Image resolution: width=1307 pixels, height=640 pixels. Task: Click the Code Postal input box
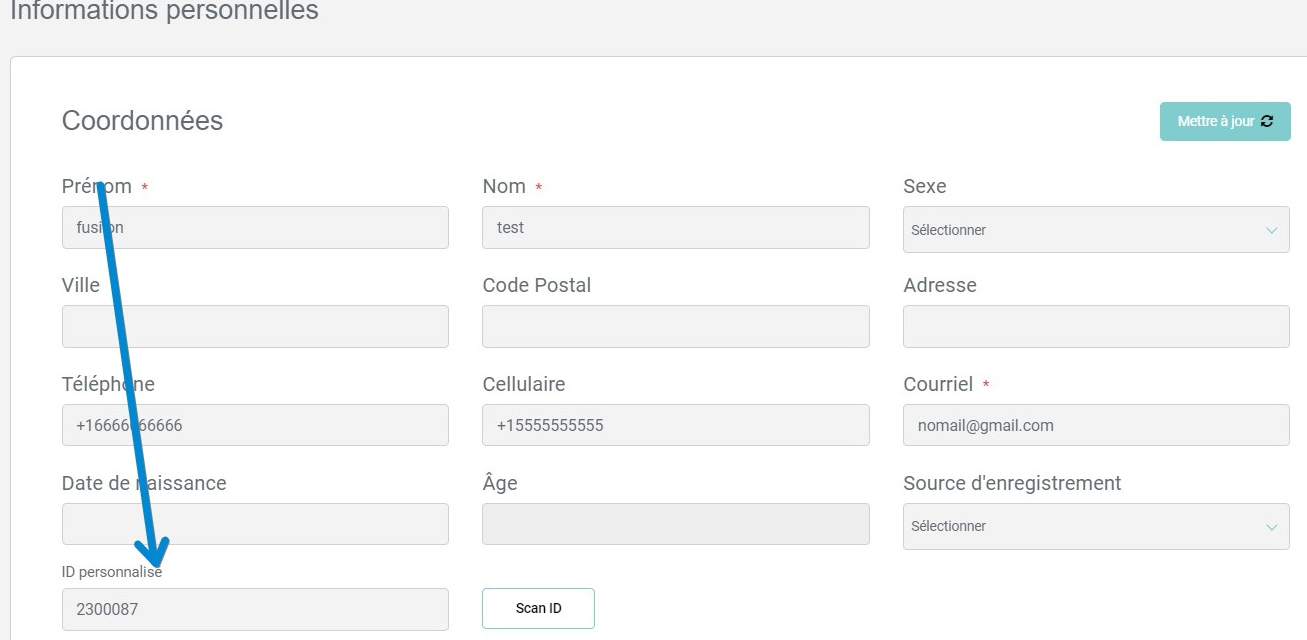point(675,327)
